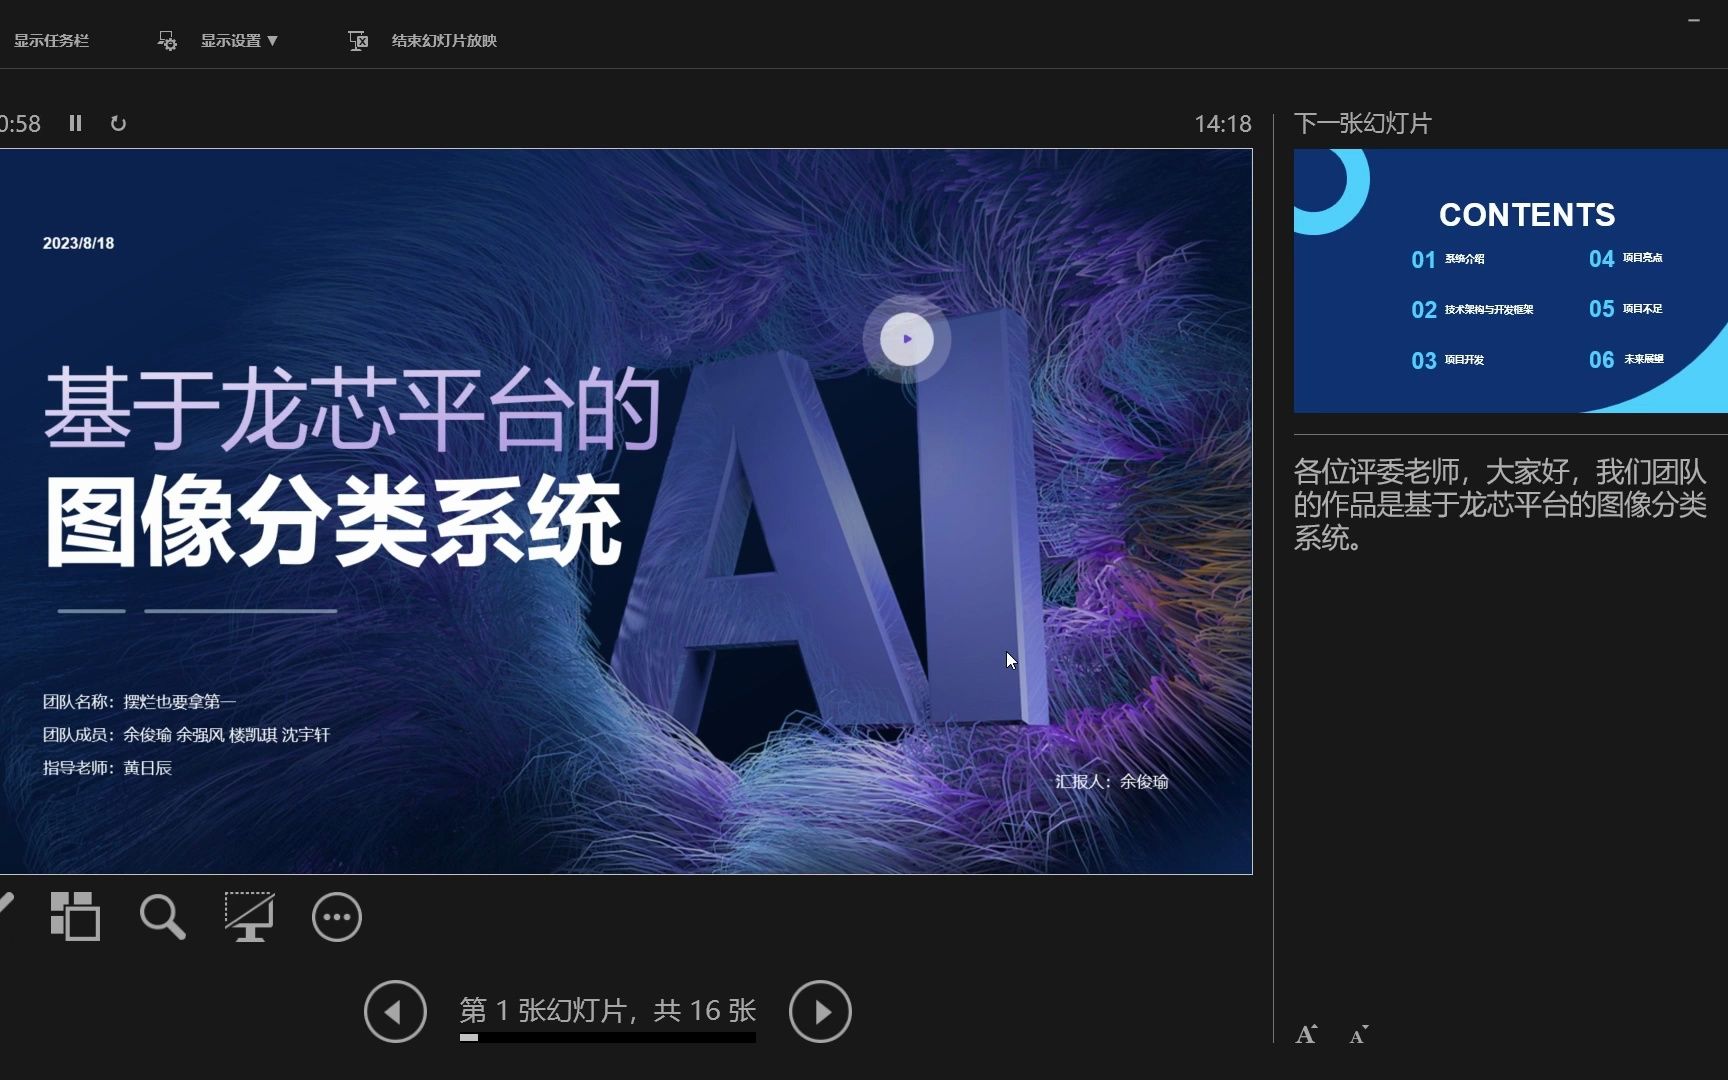Click the 显示任务栏 button
The width and height of the screenshot is (1728, 1080).
pos(51,41)
